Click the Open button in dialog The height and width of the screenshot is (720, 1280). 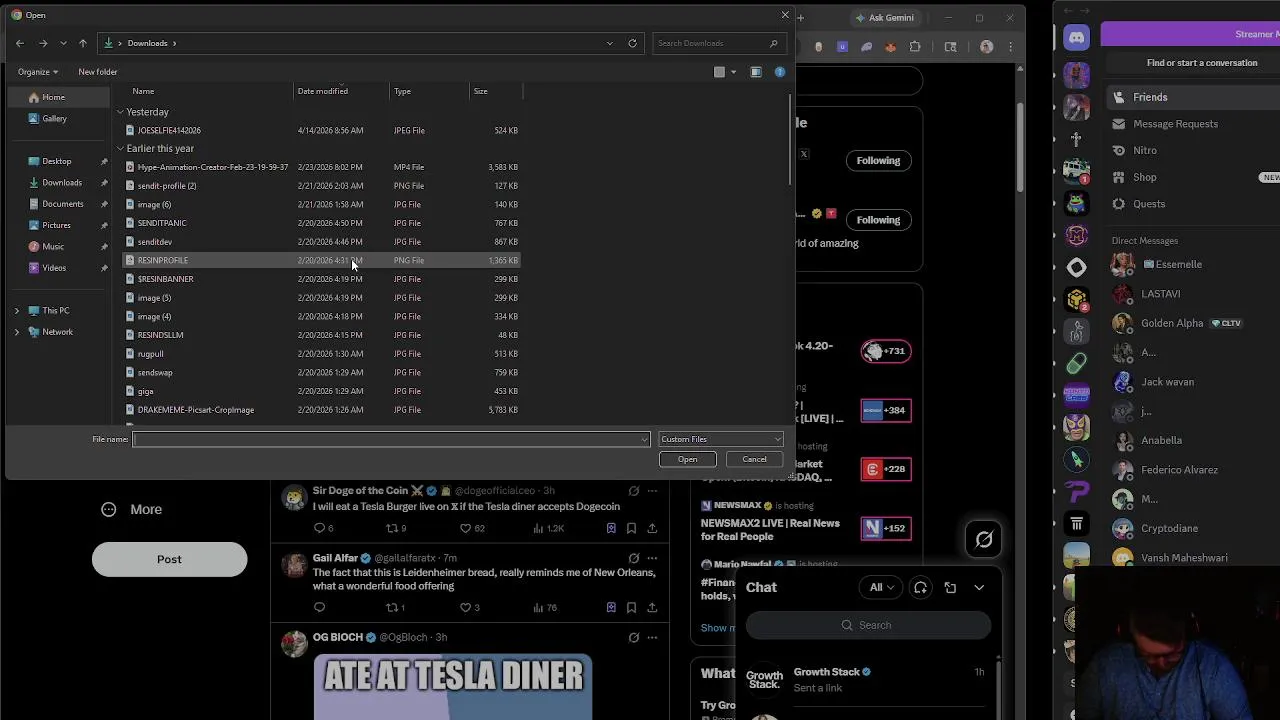pos(688,460)
